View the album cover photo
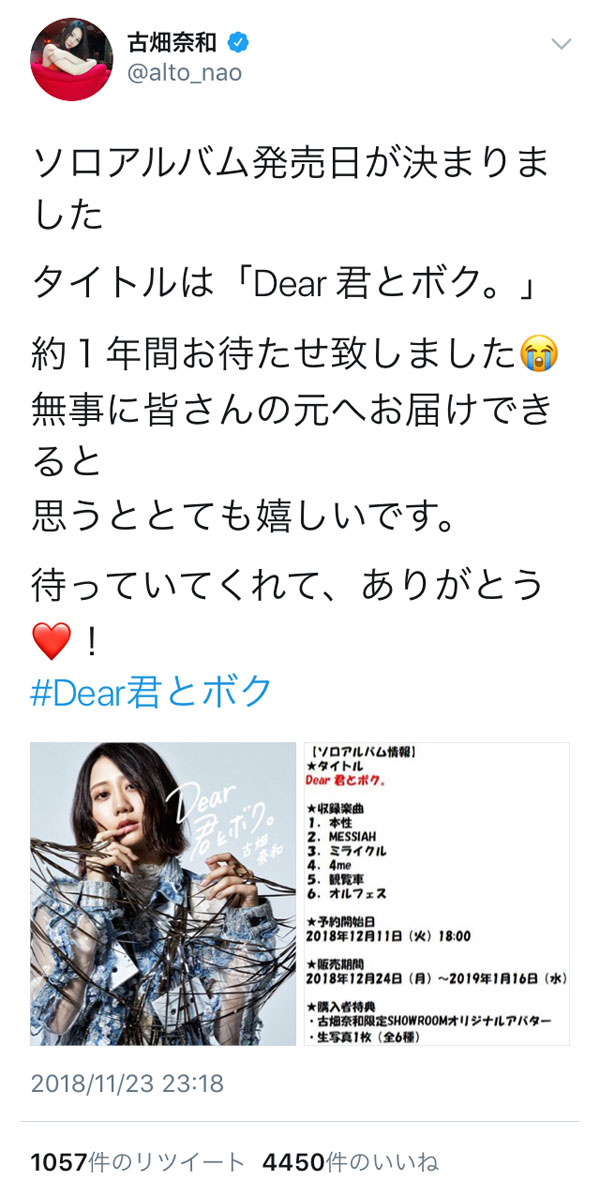The height and width of the screenshot is (1200, 600). [164, 893]
